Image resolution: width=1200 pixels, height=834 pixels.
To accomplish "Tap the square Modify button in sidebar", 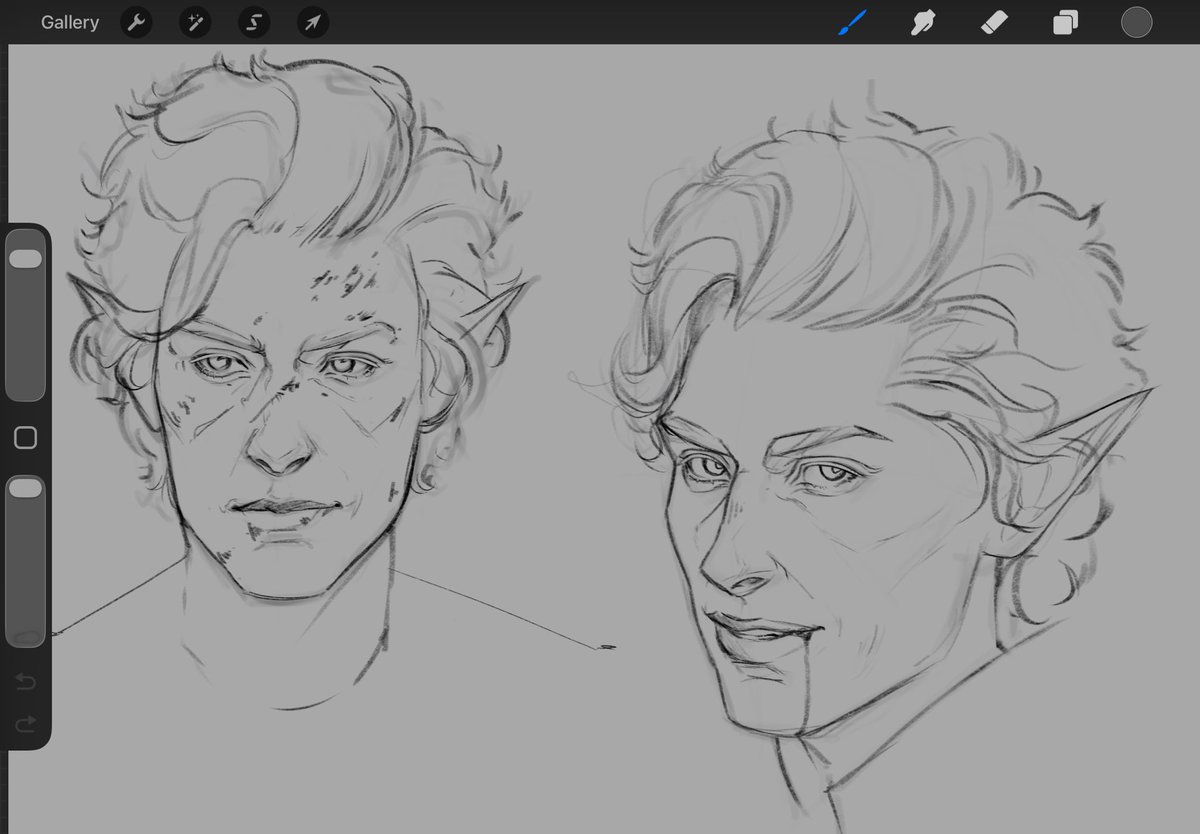I will (26, 438).
